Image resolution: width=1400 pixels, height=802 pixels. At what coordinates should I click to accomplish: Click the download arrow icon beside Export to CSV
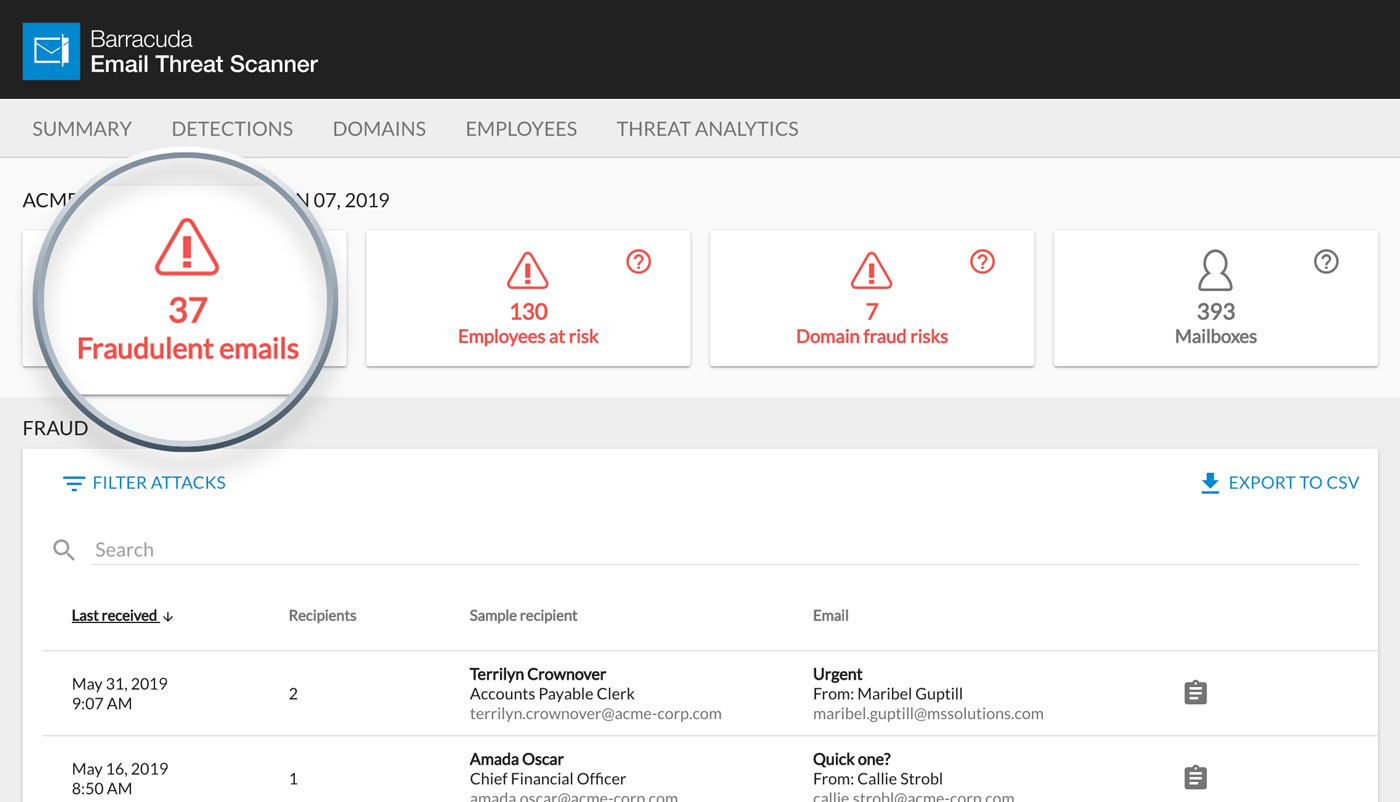point(1208,482)
